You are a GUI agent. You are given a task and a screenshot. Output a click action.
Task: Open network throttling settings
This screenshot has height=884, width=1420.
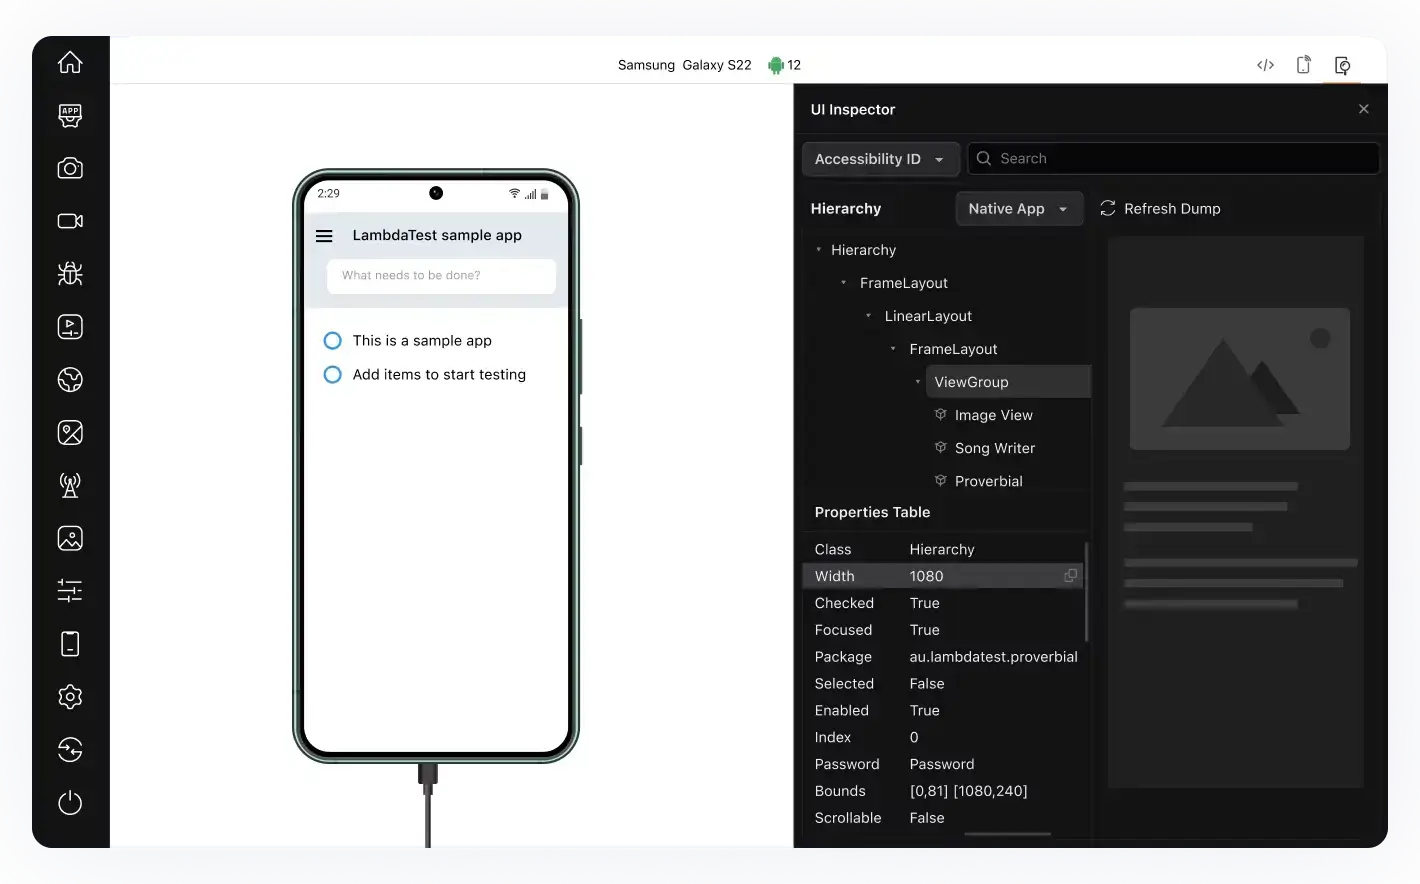point(70,485)
